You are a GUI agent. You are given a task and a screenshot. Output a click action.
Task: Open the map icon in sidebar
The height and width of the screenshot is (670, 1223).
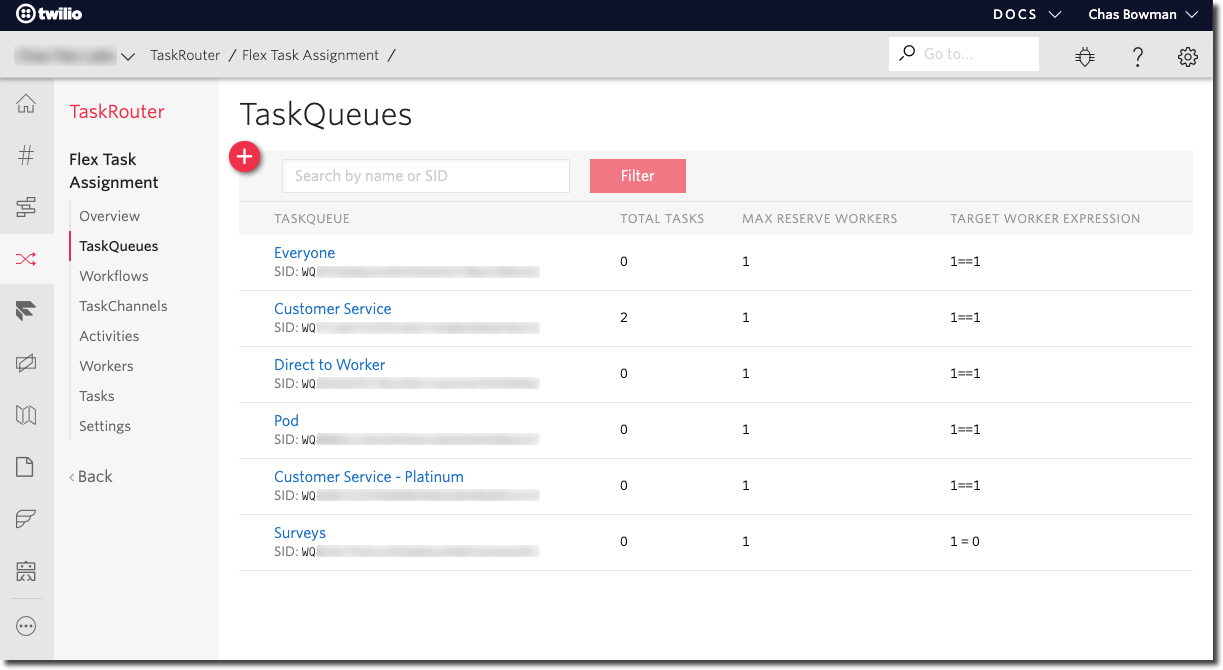[x=26, y=415]
